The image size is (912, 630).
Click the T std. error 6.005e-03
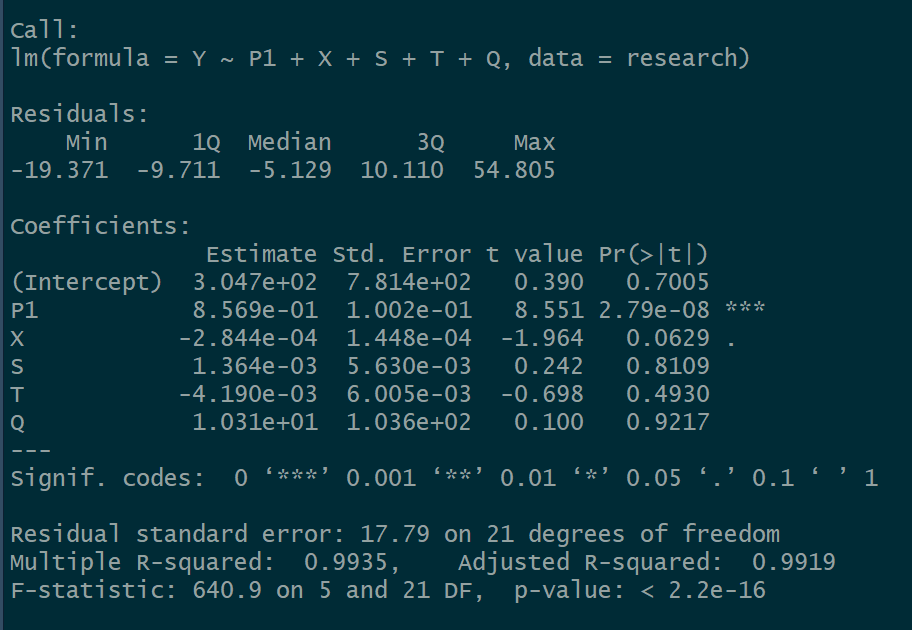[409, 394]
